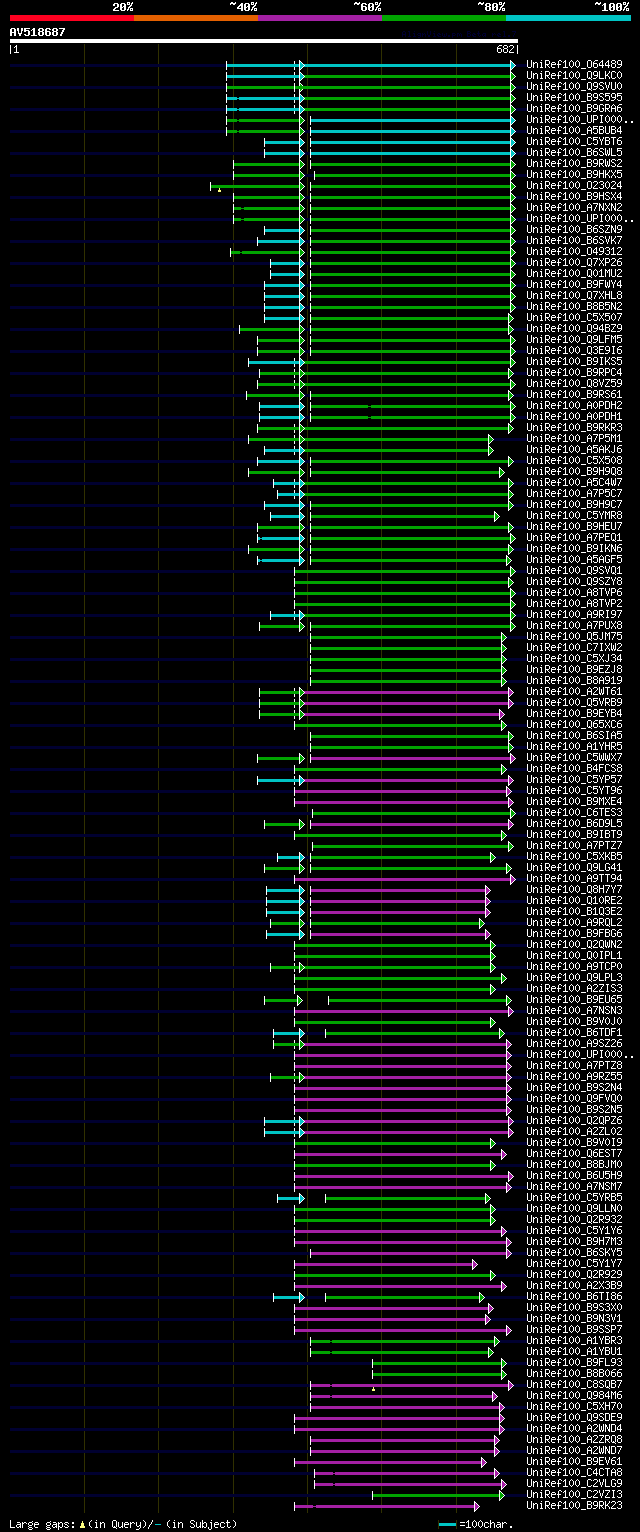The width and height of the screenshot is (640, 1532).
Task: Open hit UniRef100_A9SZ26
Action: pos(574,1043)
